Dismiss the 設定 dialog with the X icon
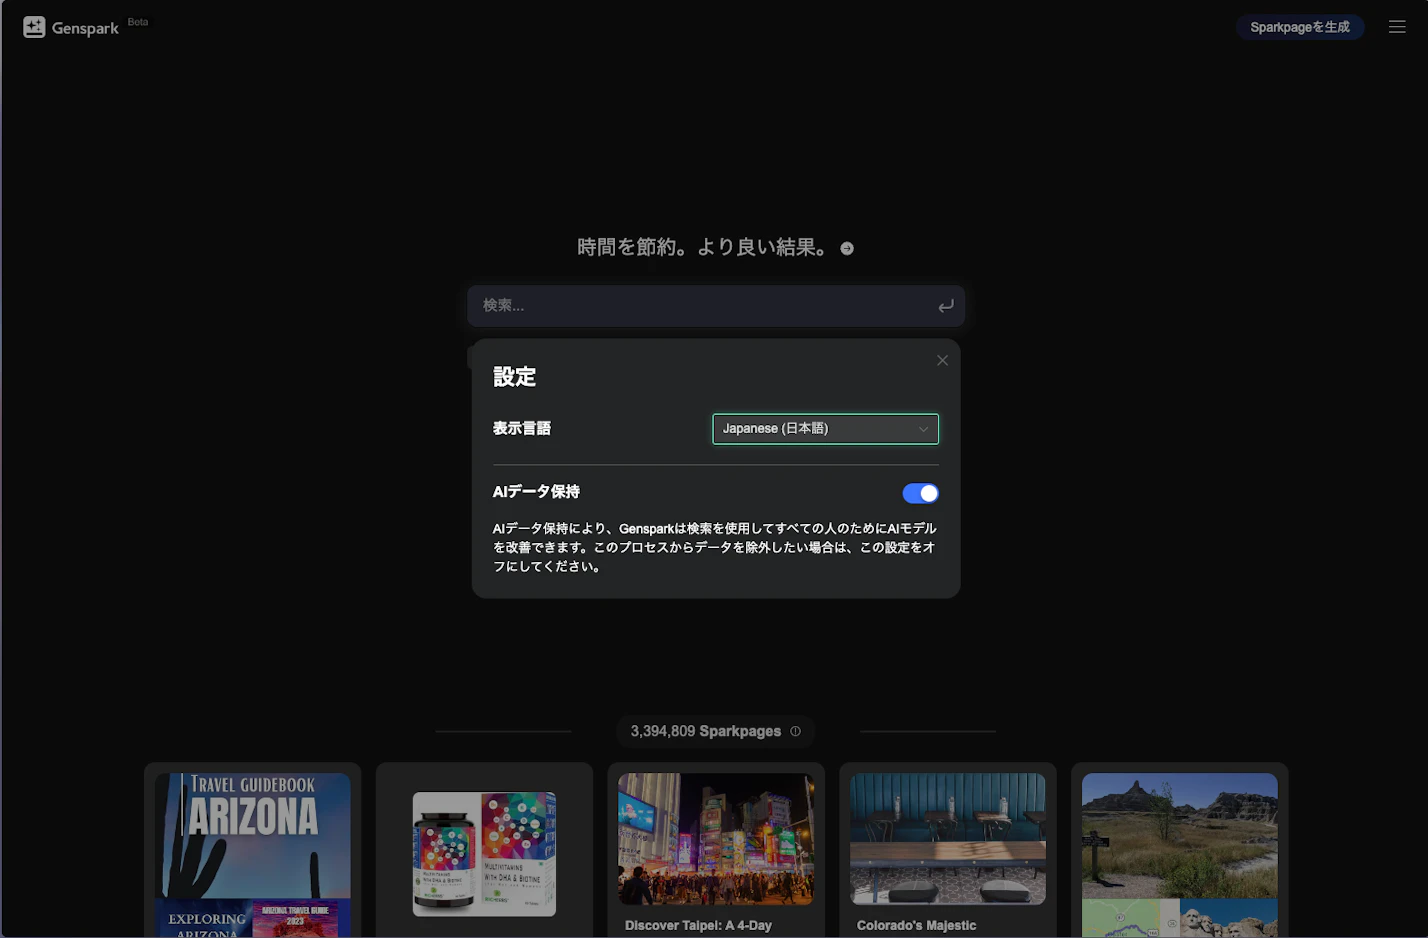1428x938 pixels. pyautogui.click(x=941, y=360)
